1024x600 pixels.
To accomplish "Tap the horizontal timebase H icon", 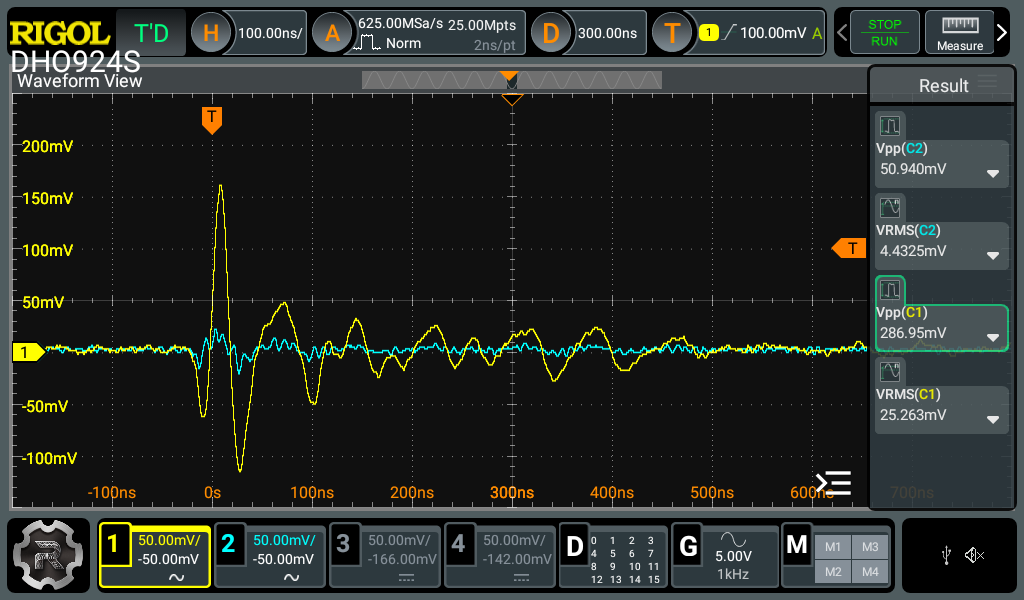I will coord(211,33).
